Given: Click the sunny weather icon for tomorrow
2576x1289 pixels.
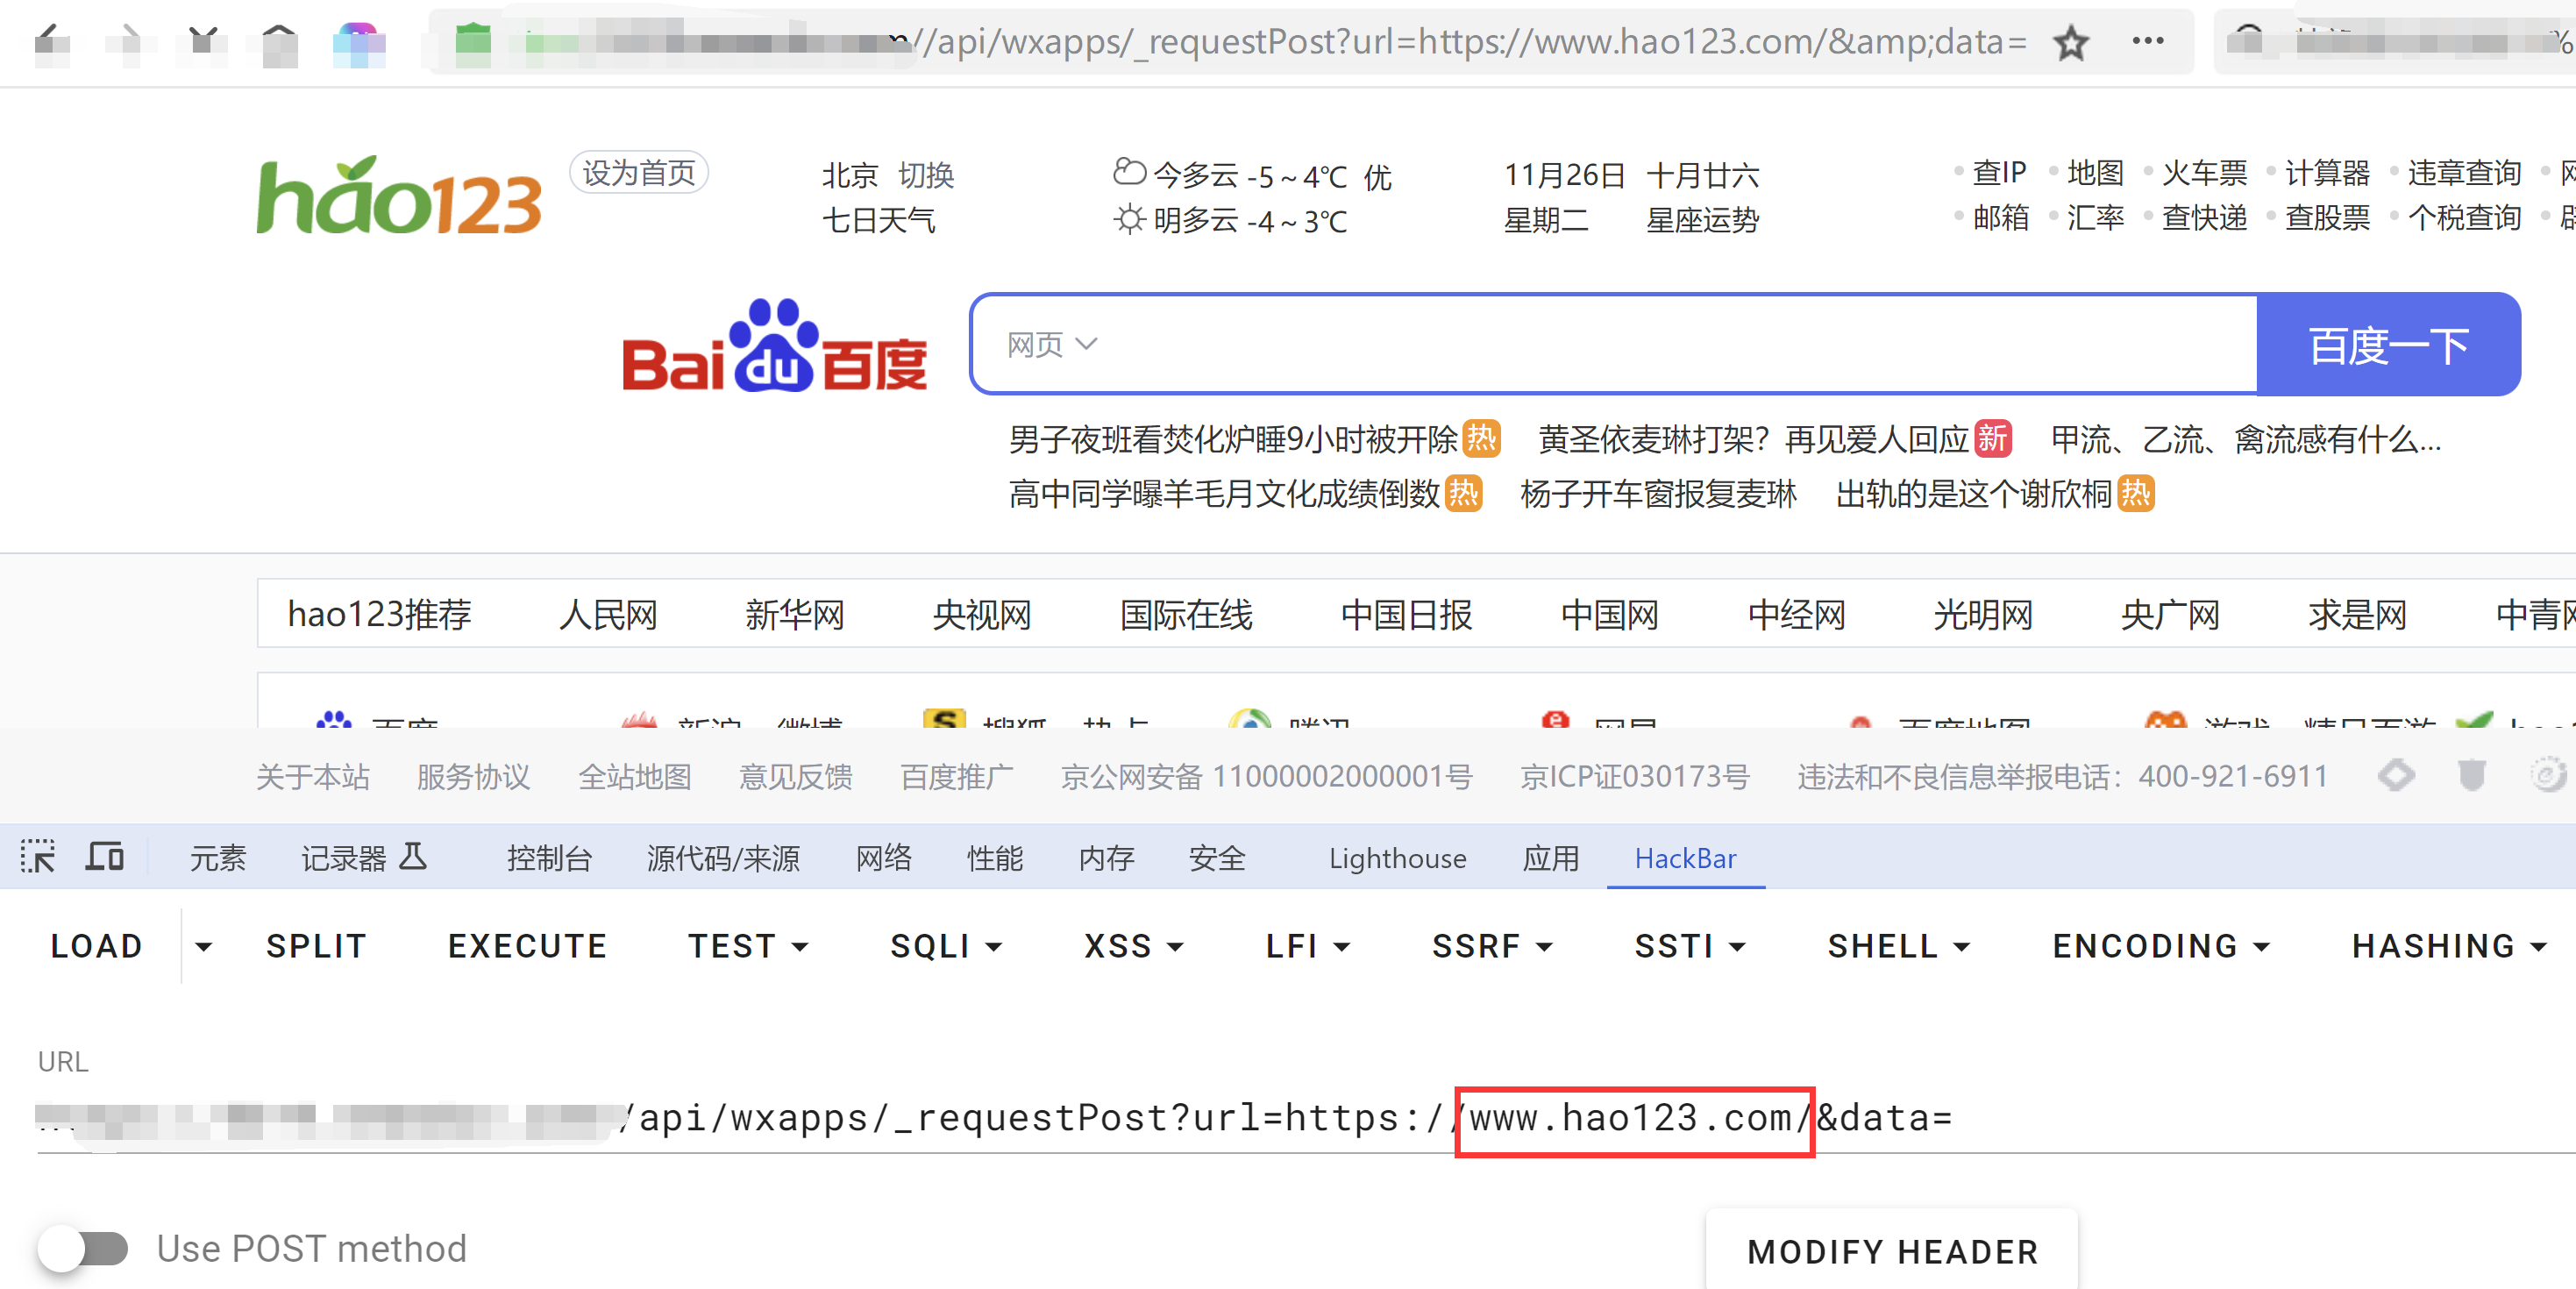Looking at the screenshot, I should coord(1129,218).
